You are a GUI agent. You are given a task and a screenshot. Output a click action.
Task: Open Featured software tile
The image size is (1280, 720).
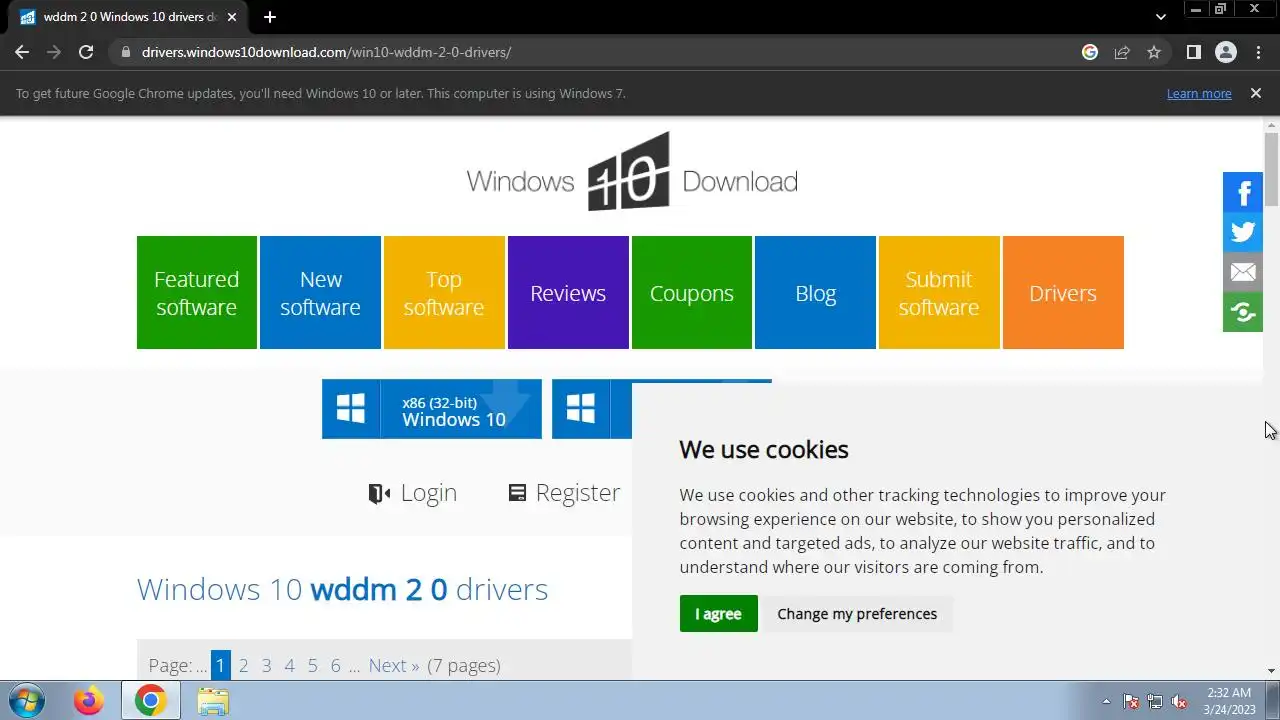click(x=197, y=293)
